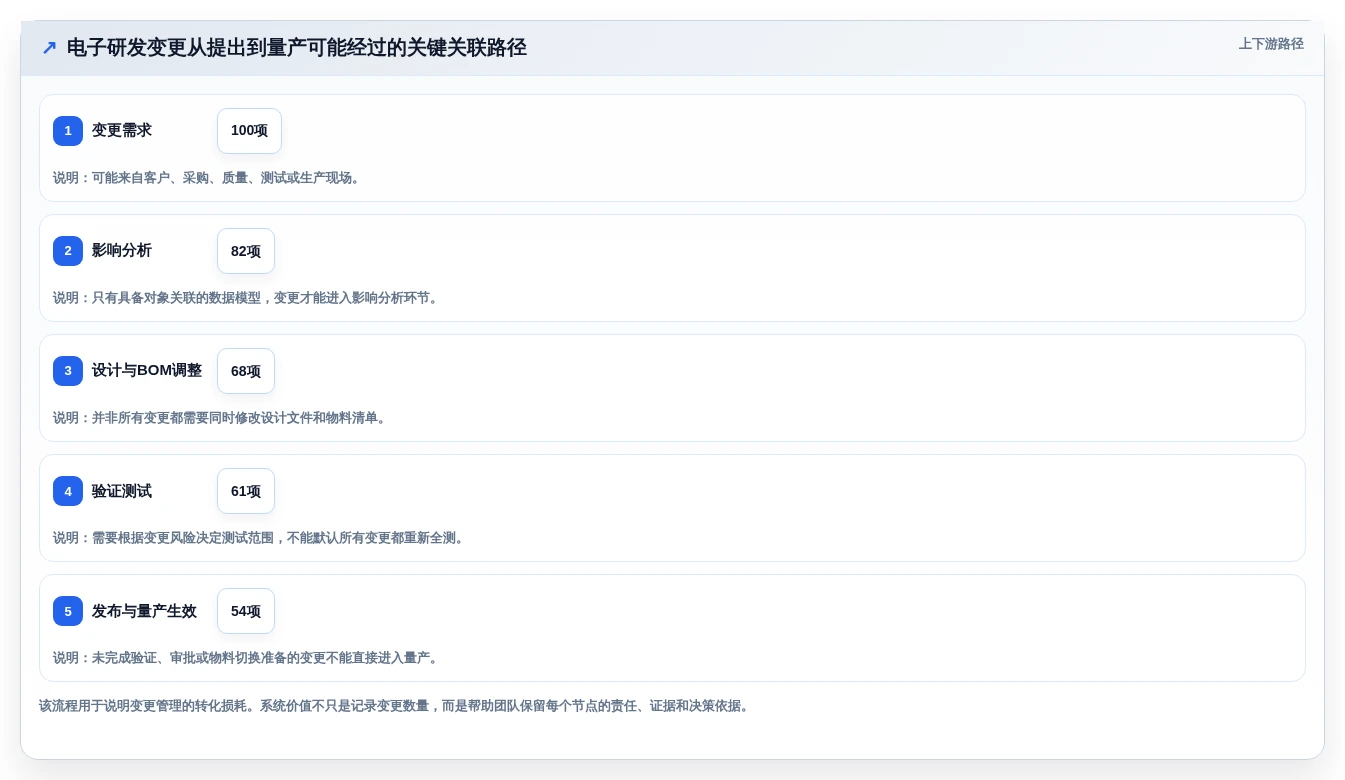The width and height of the screenshot is (1345, 780).
Task: Click the 变更需求 step title
Action: pos(122,131)
